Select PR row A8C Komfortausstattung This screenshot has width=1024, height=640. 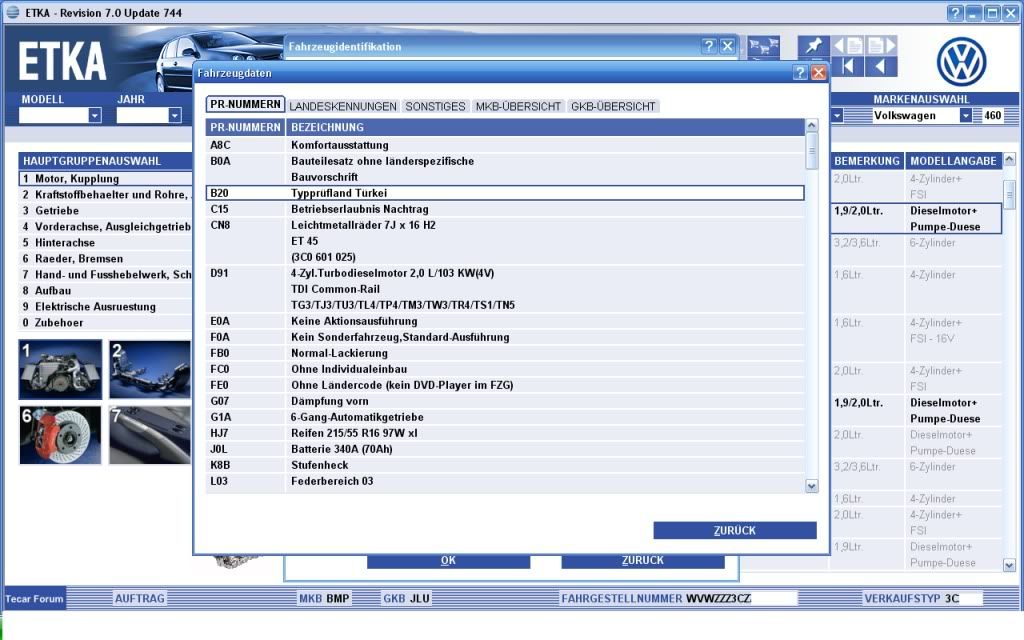pyautogui.click(x=505, y=145)
